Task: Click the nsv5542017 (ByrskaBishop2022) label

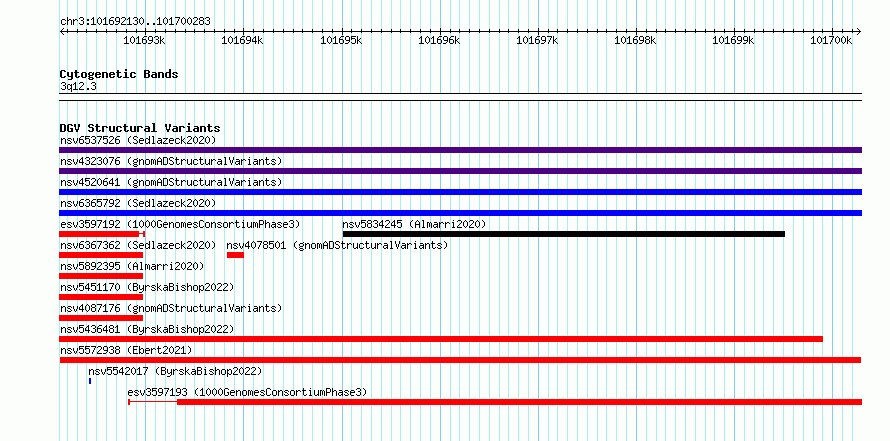Action: tap(175, 371)
